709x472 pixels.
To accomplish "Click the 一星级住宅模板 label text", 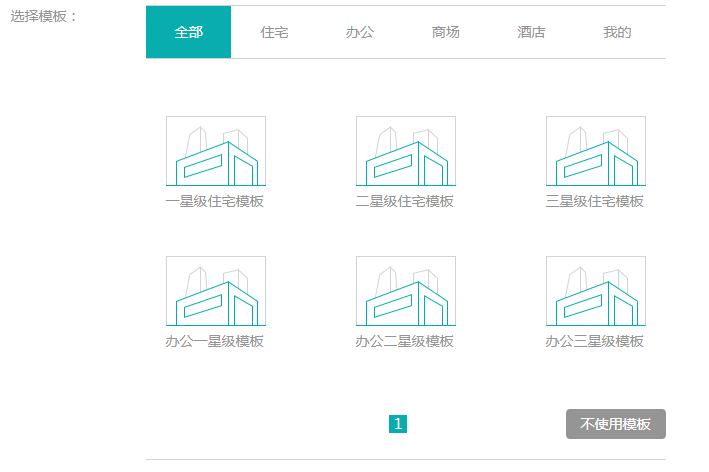I will pyautogui.click(x=215, y=201).
